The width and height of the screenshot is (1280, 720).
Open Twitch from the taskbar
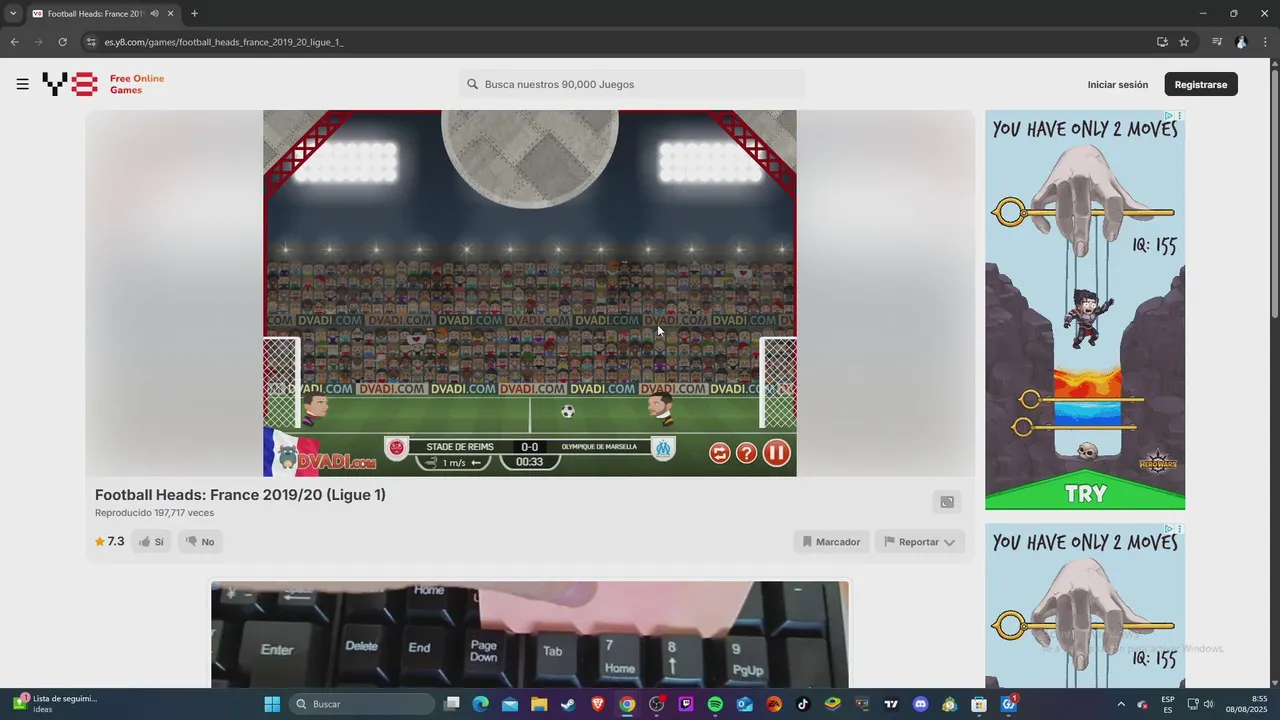click(686, 704)
